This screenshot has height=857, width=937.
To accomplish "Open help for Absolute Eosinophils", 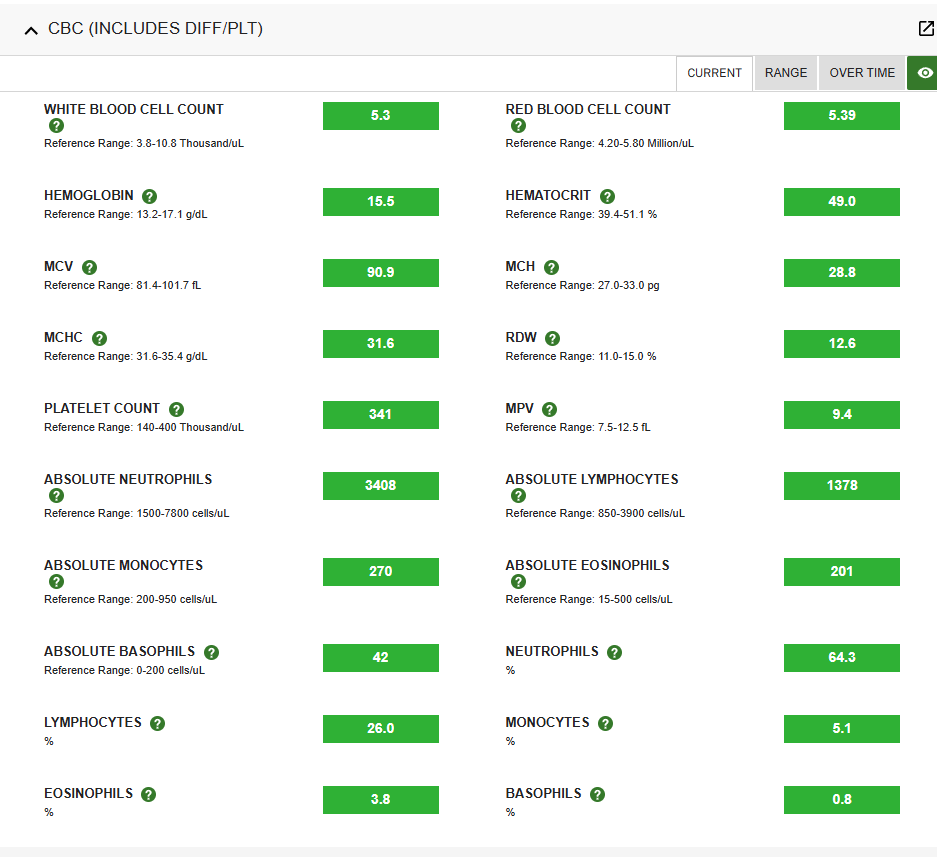I will click(x=518, y=581).
